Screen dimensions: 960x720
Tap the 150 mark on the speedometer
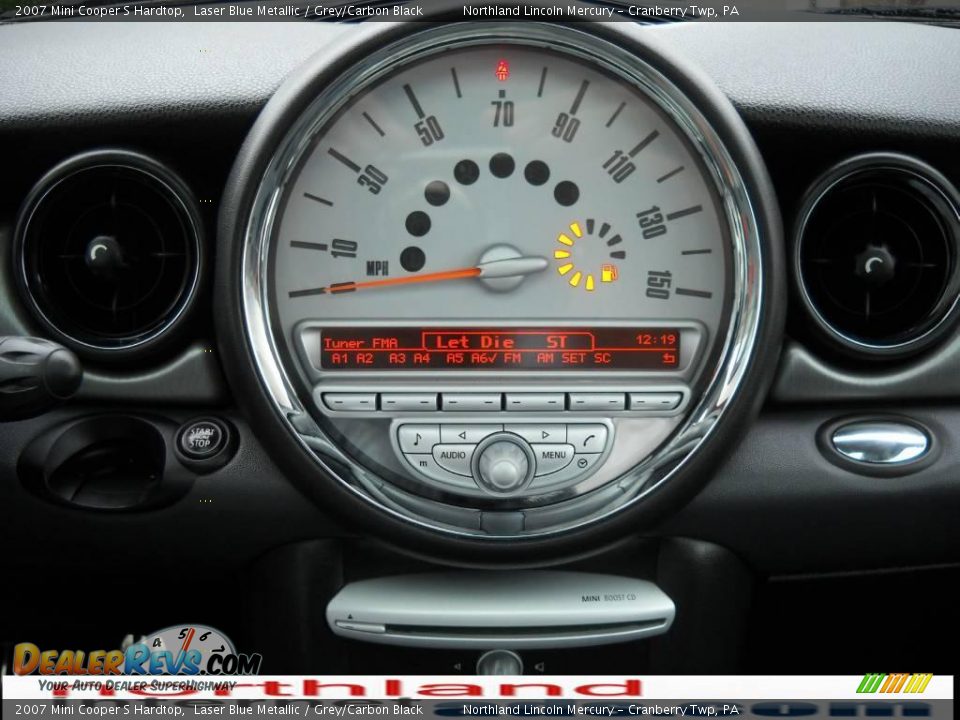(x=659, y=285)
